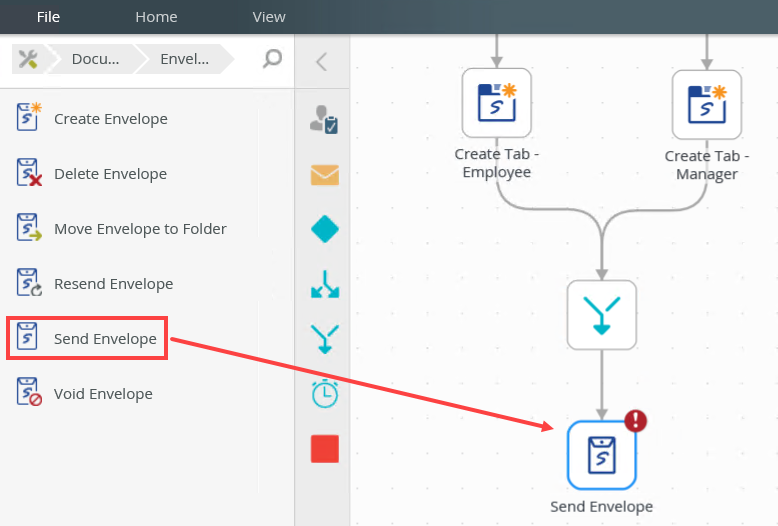Select the Create Envelope label

click(x=111, y=119)
